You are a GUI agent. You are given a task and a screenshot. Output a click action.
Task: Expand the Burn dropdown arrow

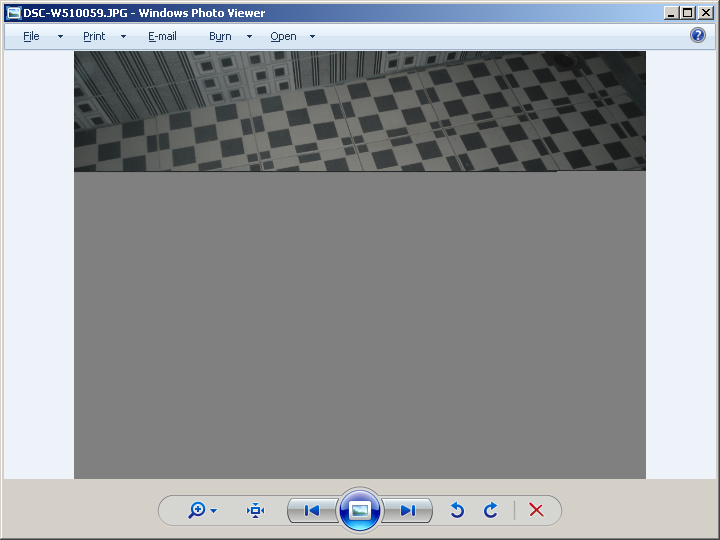click(249, 36)
